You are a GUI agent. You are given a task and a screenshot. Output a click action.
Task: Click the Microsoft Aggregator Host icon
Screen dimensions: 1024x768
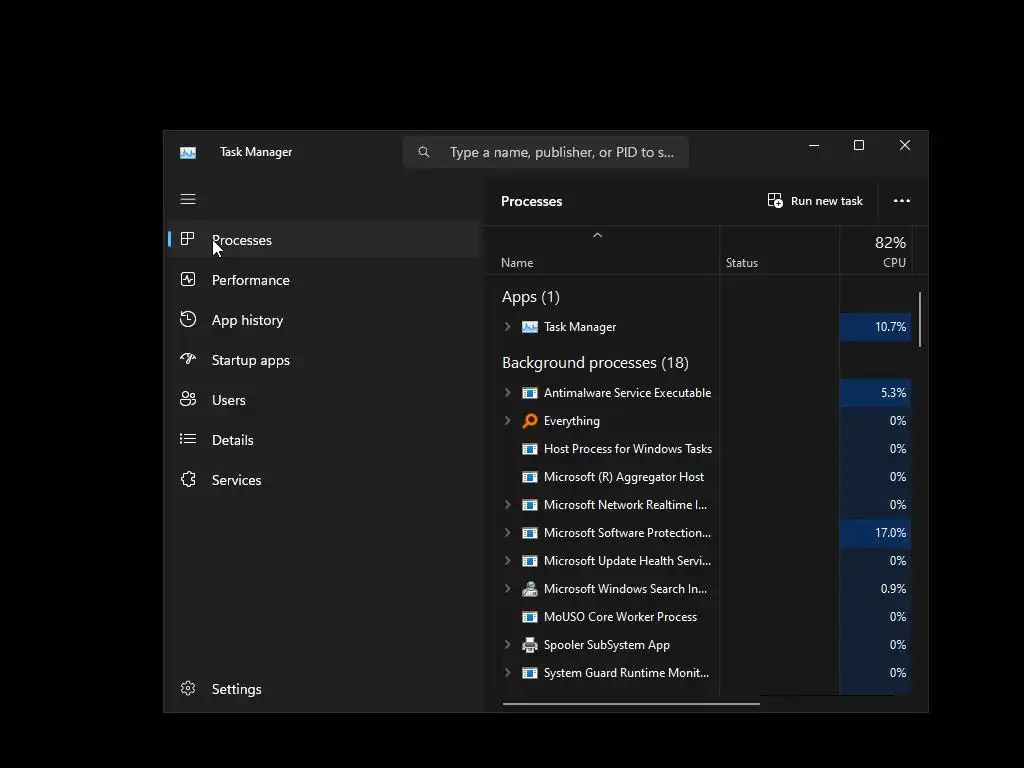[530, 477]
